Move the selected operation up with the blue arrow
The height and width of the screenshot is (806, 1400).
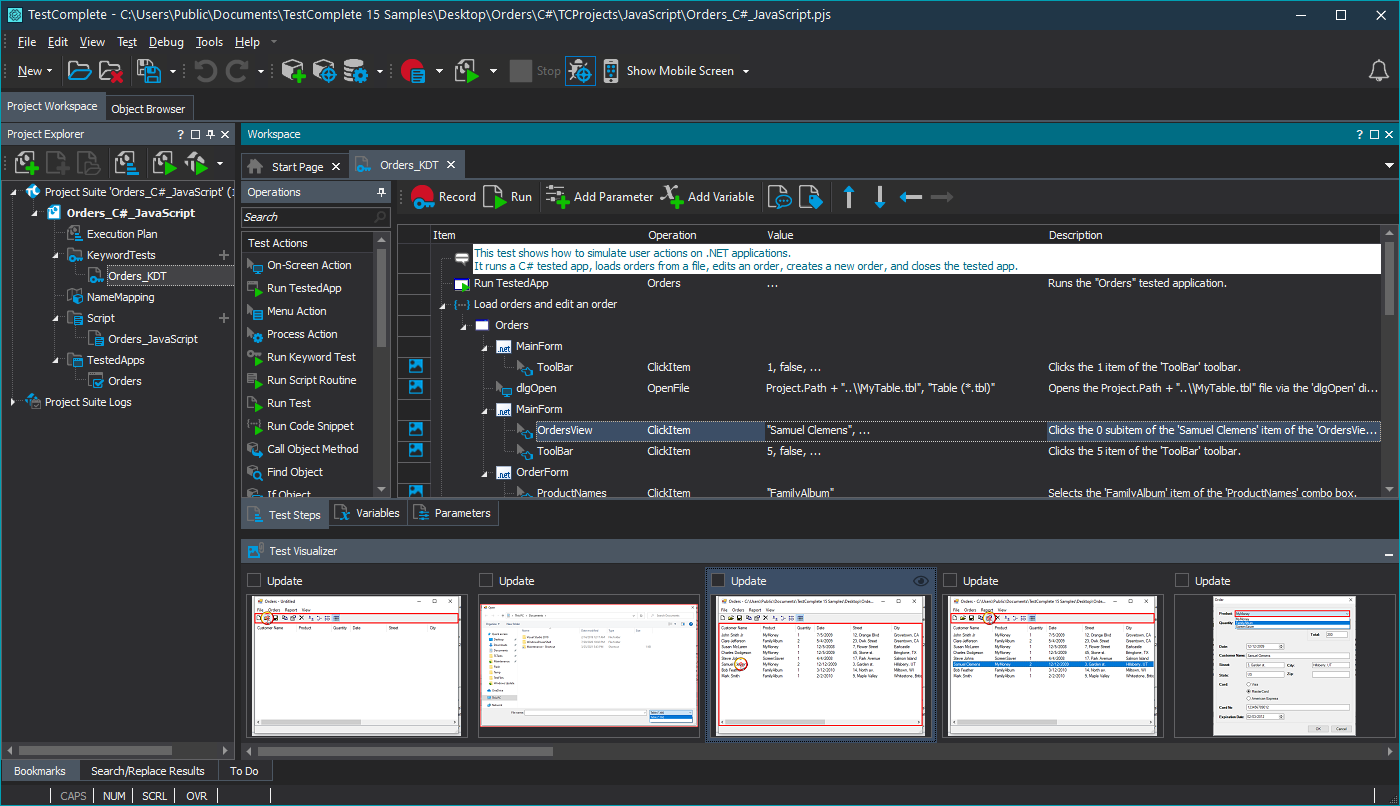pos(848,196)
